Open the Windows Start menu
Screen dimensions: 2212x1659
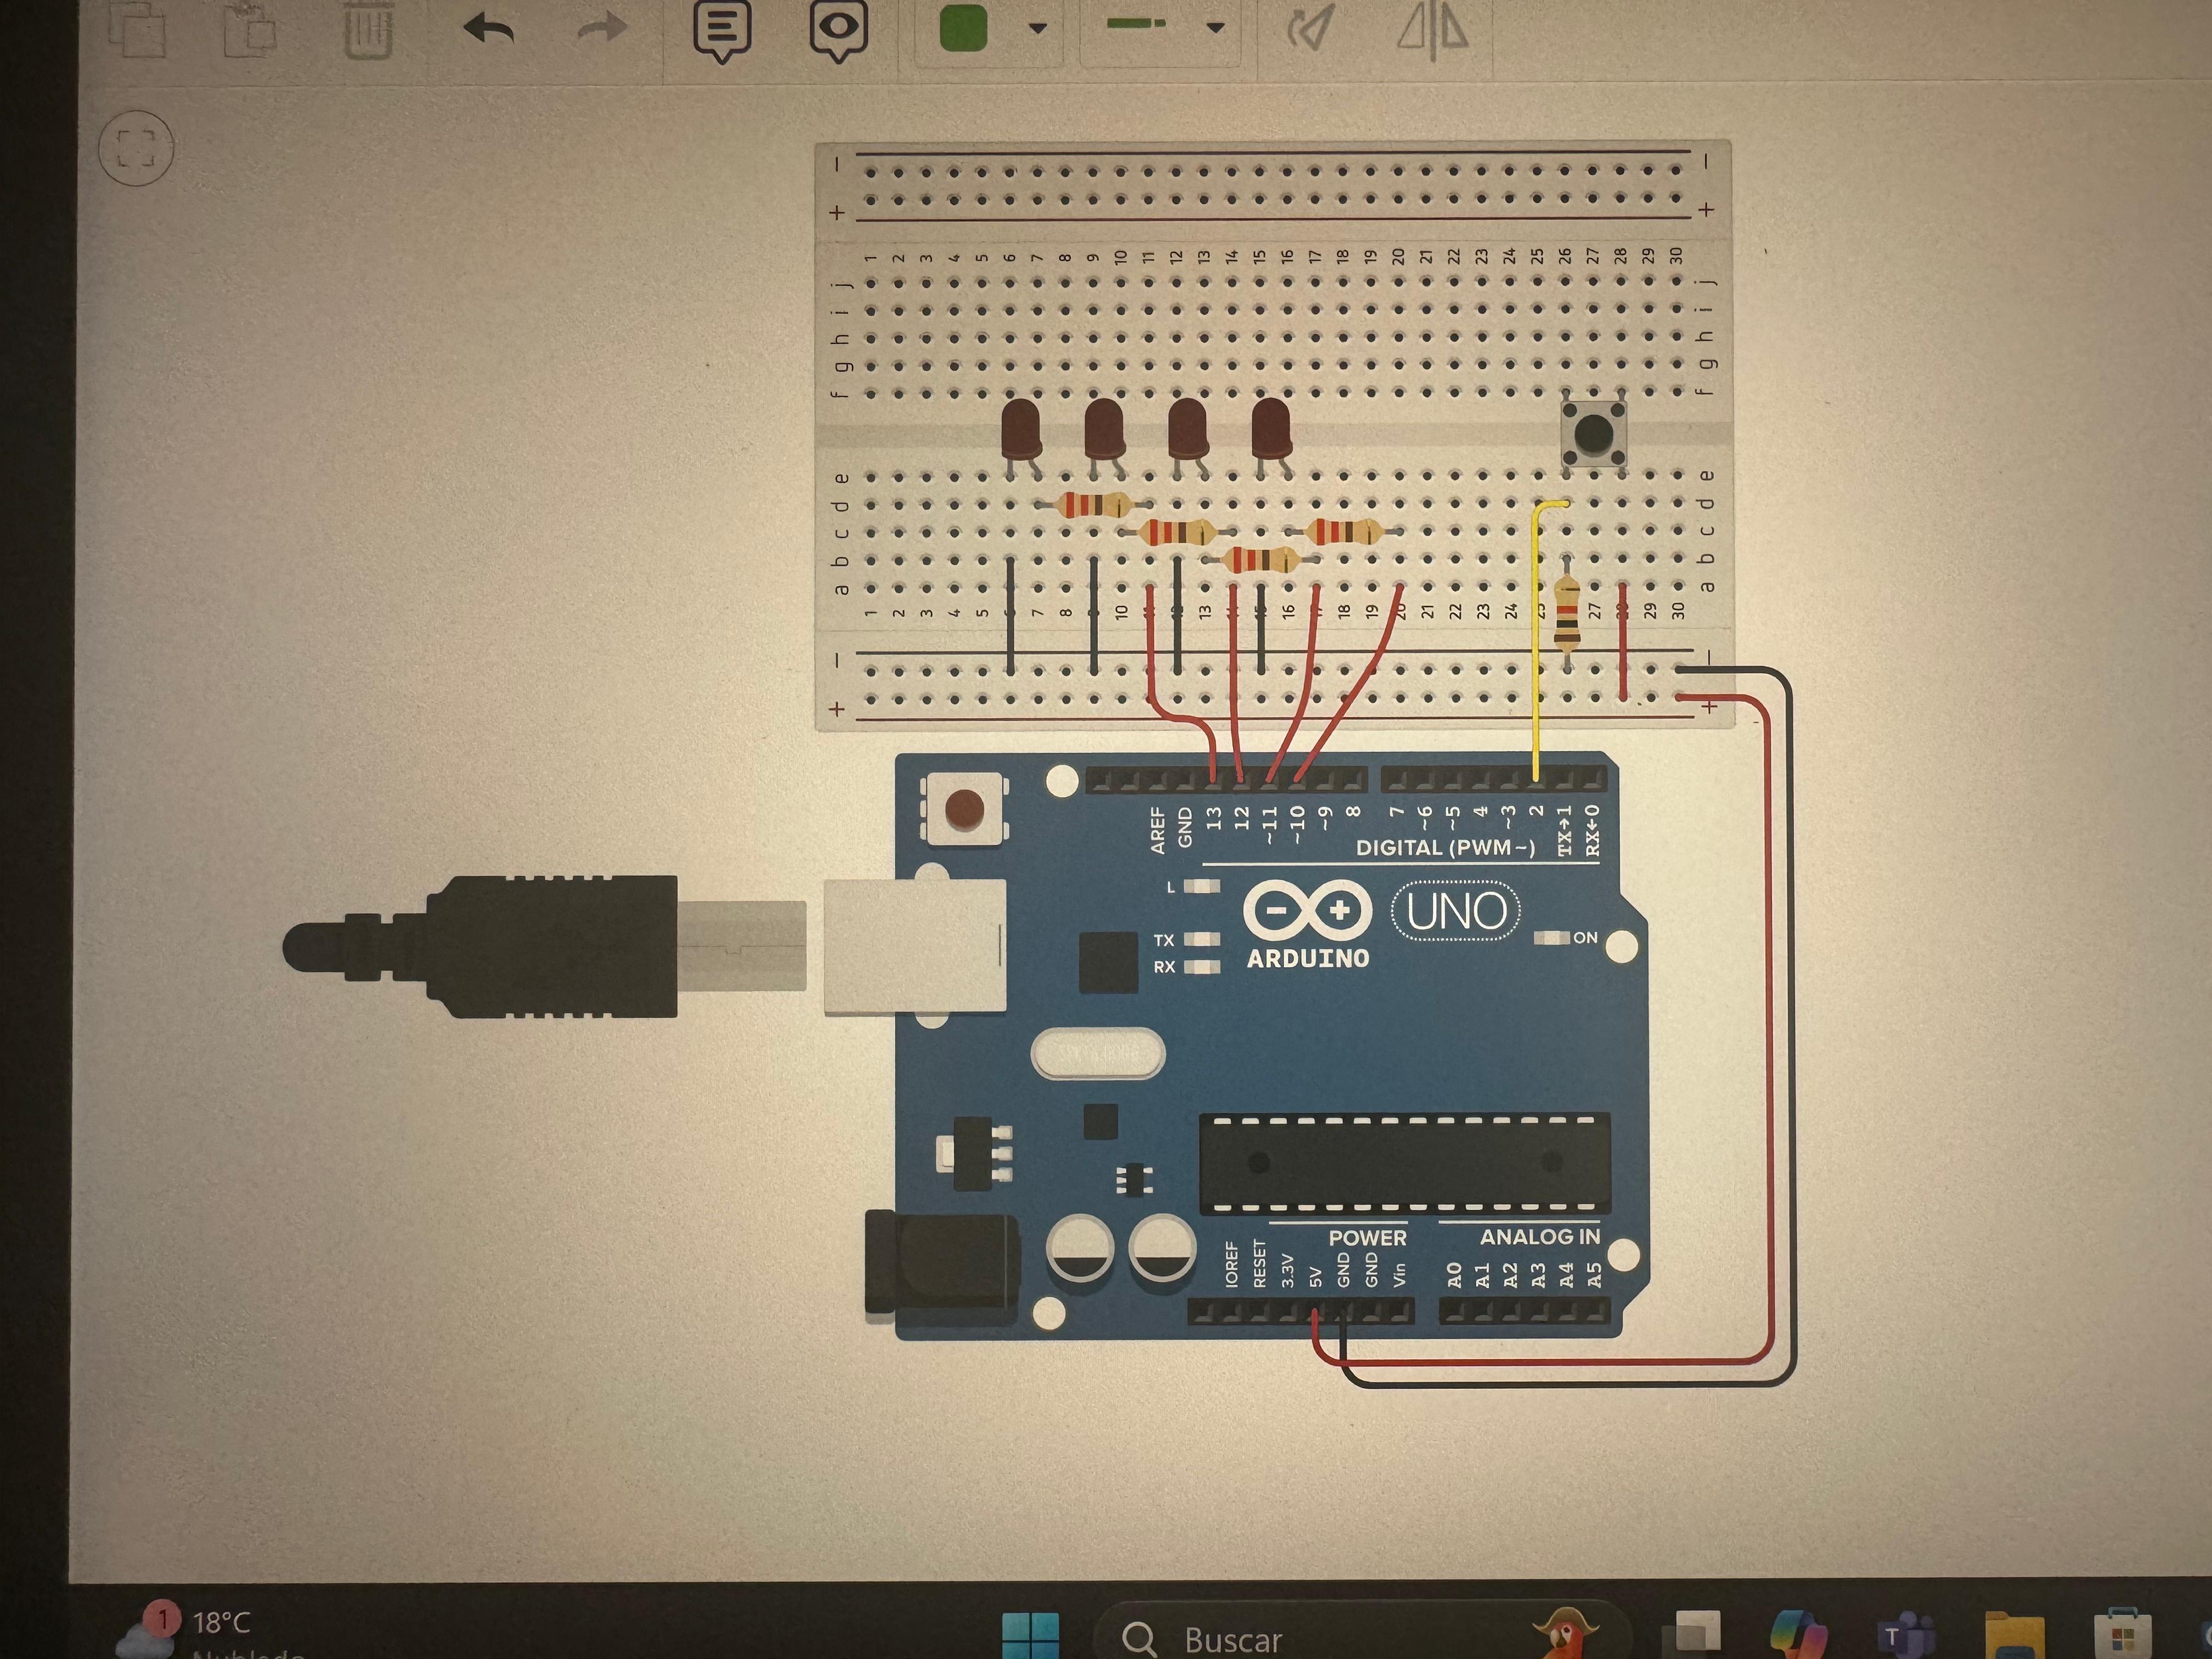1030,1636
